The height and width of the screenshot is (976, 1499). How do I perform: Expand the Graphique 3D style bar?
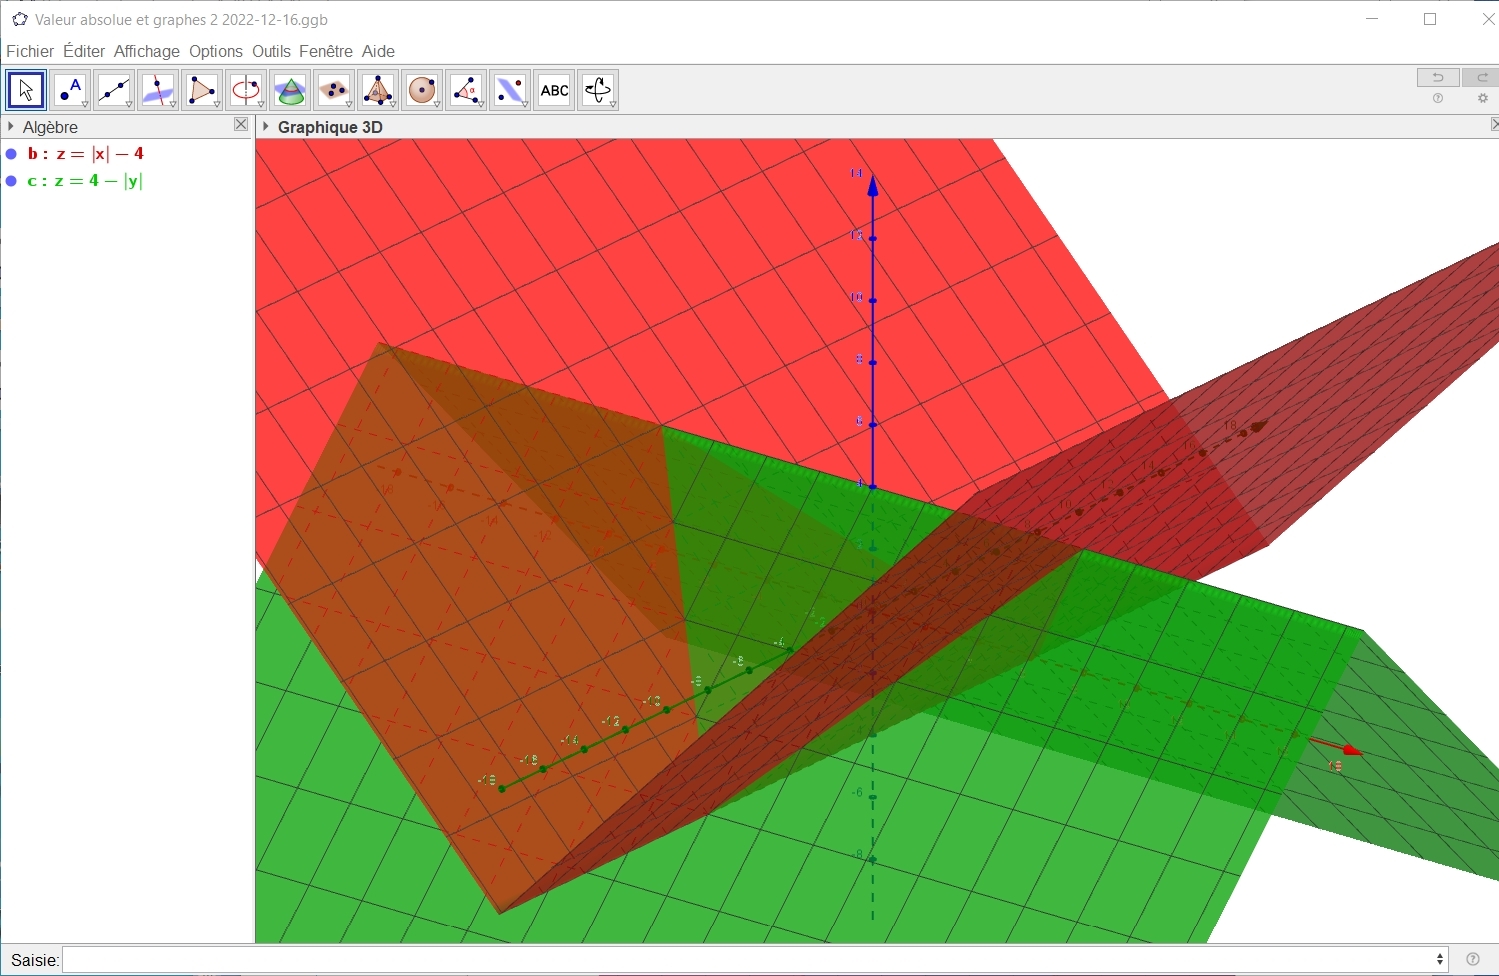pos(265,127)
